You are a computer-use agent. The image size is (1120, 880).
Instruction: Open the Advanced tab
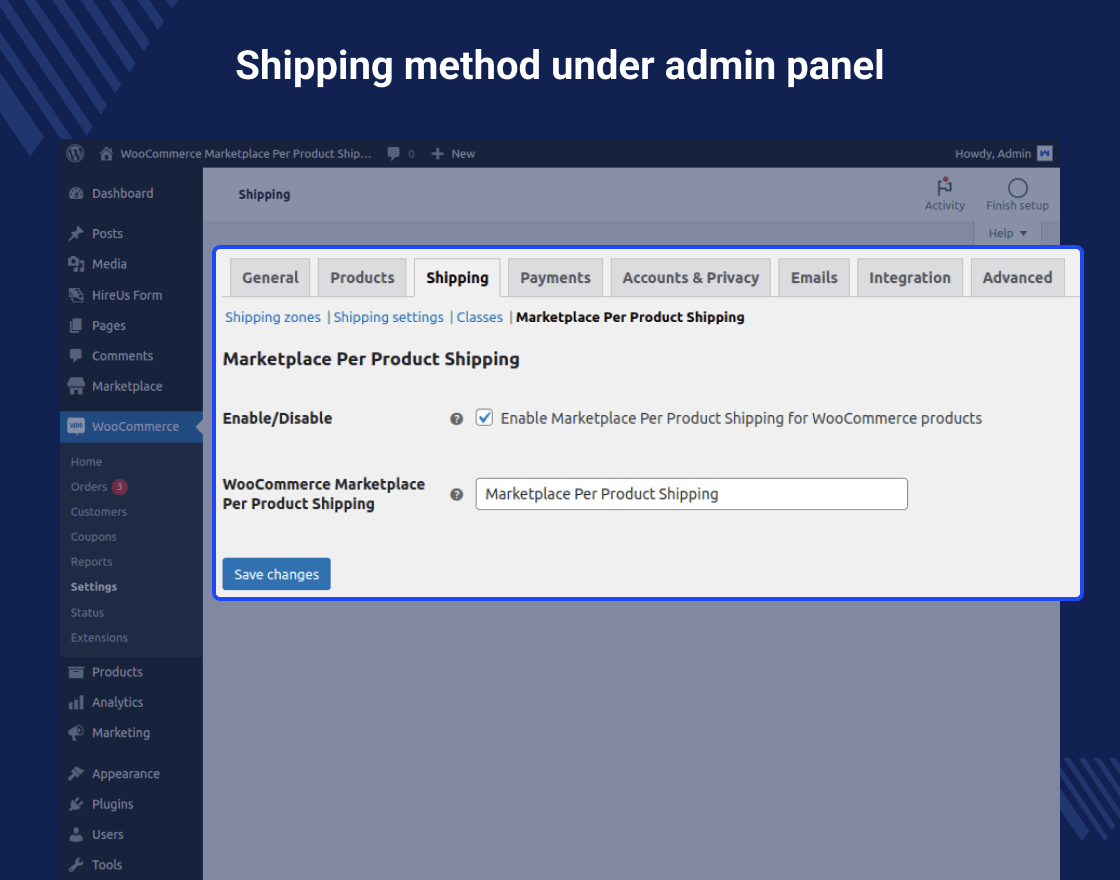(1017, 278)
